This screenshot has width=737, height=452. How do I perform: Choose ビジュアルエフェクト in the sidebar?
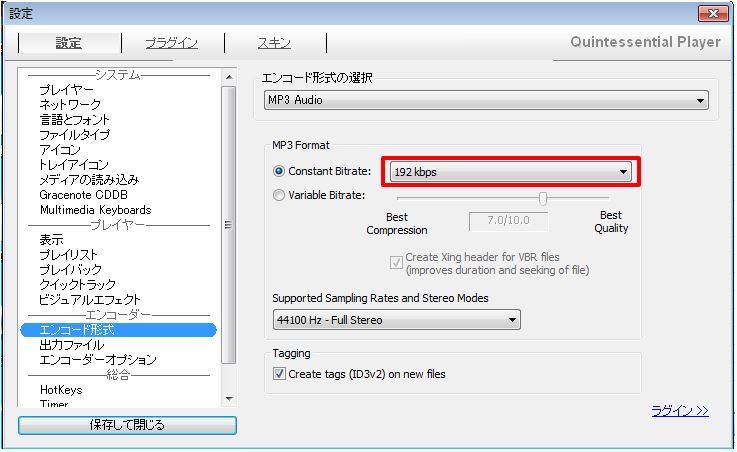90,300
